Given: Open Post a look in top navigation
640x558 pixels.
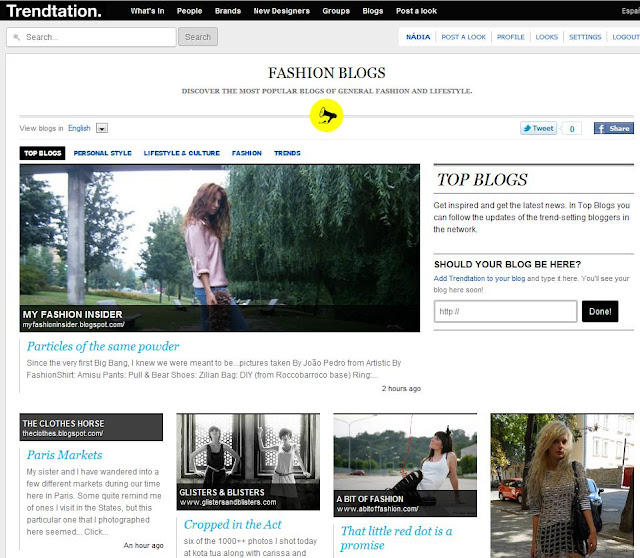Looking at the screenshot, I should pyautogui.click(x=416, y=11).
